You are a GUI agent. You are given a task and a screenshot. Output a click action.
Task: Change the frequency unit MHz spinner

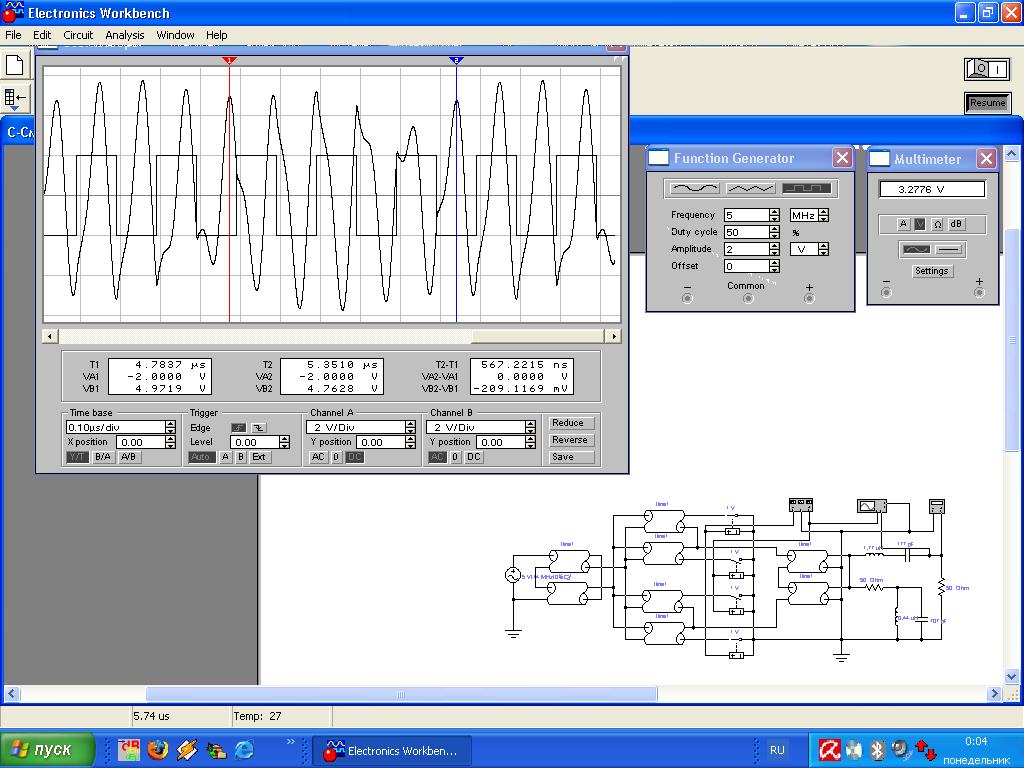pyautogui.click(x=824, y=215)
